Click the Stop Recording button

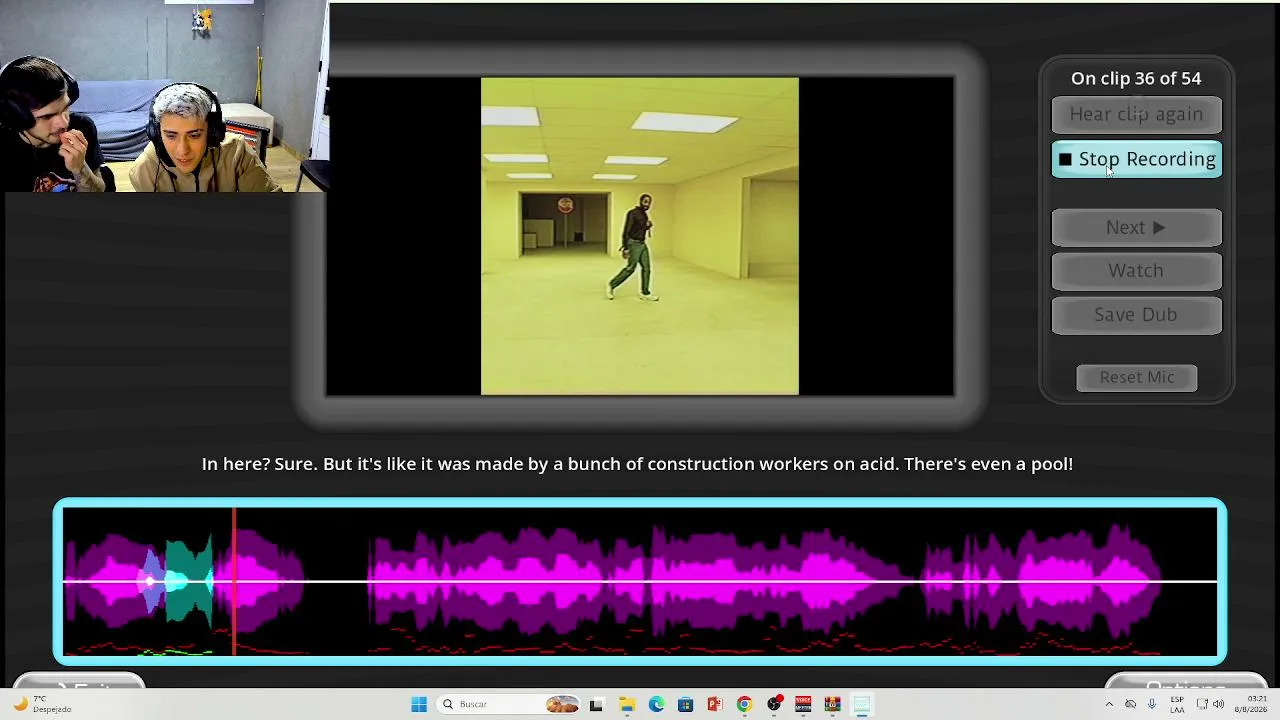point(1136,160)
